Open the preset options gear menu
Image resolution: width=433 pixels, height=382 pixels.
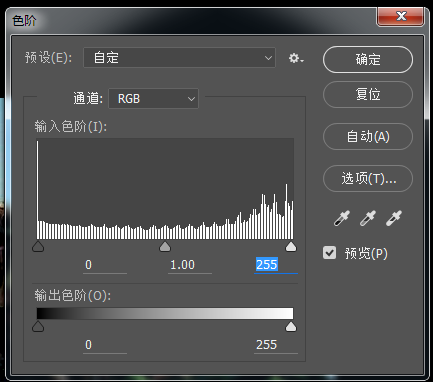point(296,58)
